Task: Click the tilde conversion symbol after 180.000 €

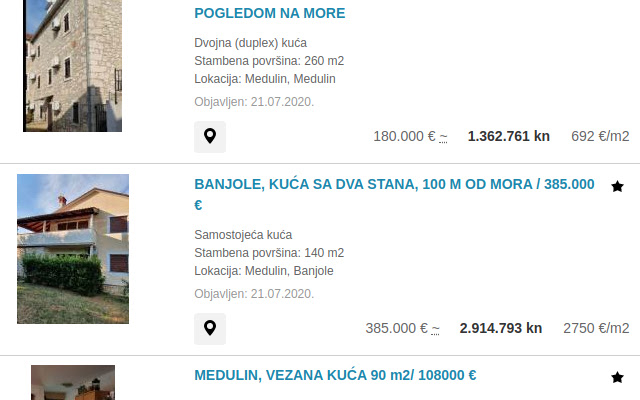Action: (443, 137)
